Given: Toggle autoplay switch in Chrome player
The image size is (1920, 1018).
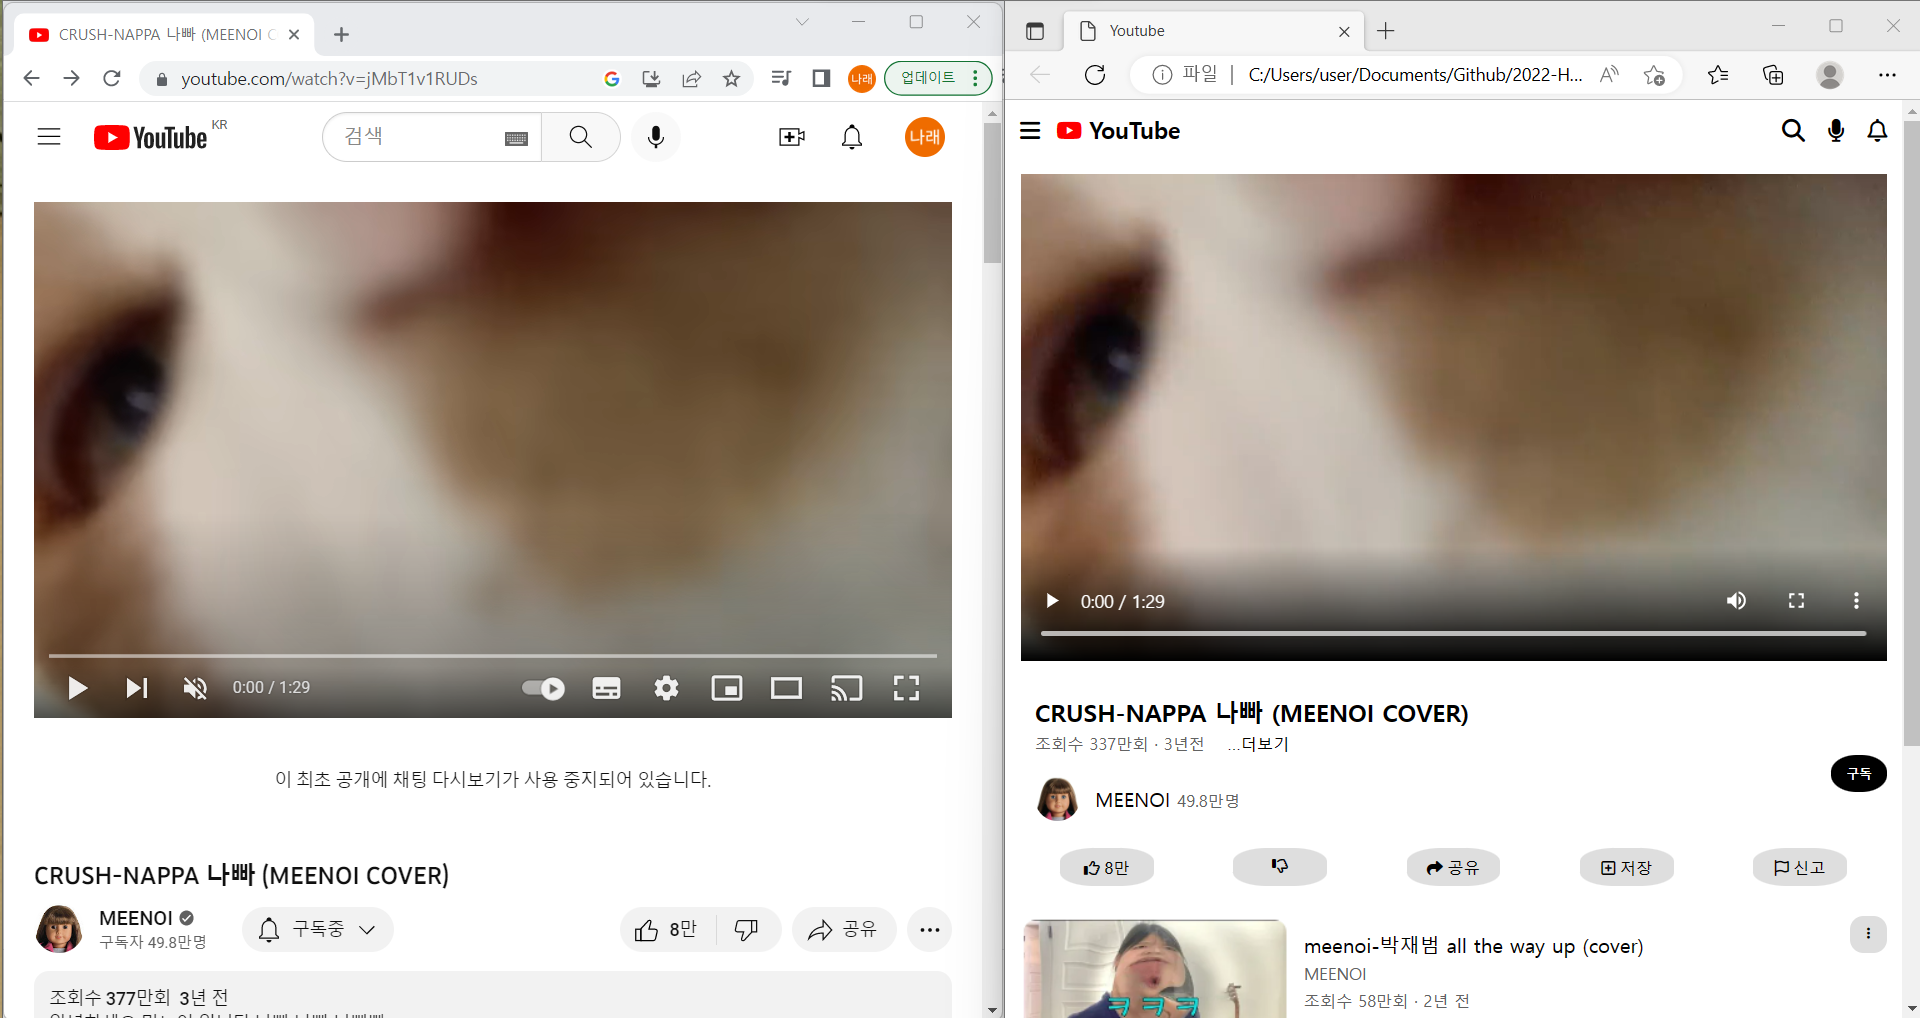Looking at the screenshot, I should coord(543,688).
